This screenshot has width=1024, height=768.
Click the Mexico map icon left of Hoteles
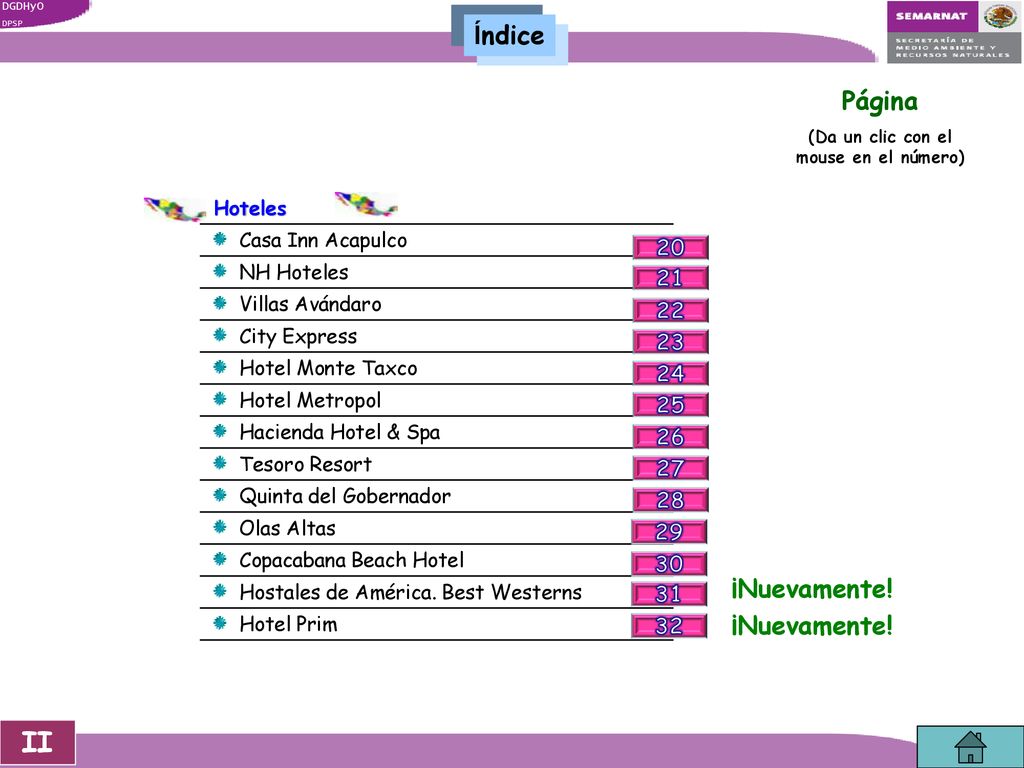(x=175, y=209)
